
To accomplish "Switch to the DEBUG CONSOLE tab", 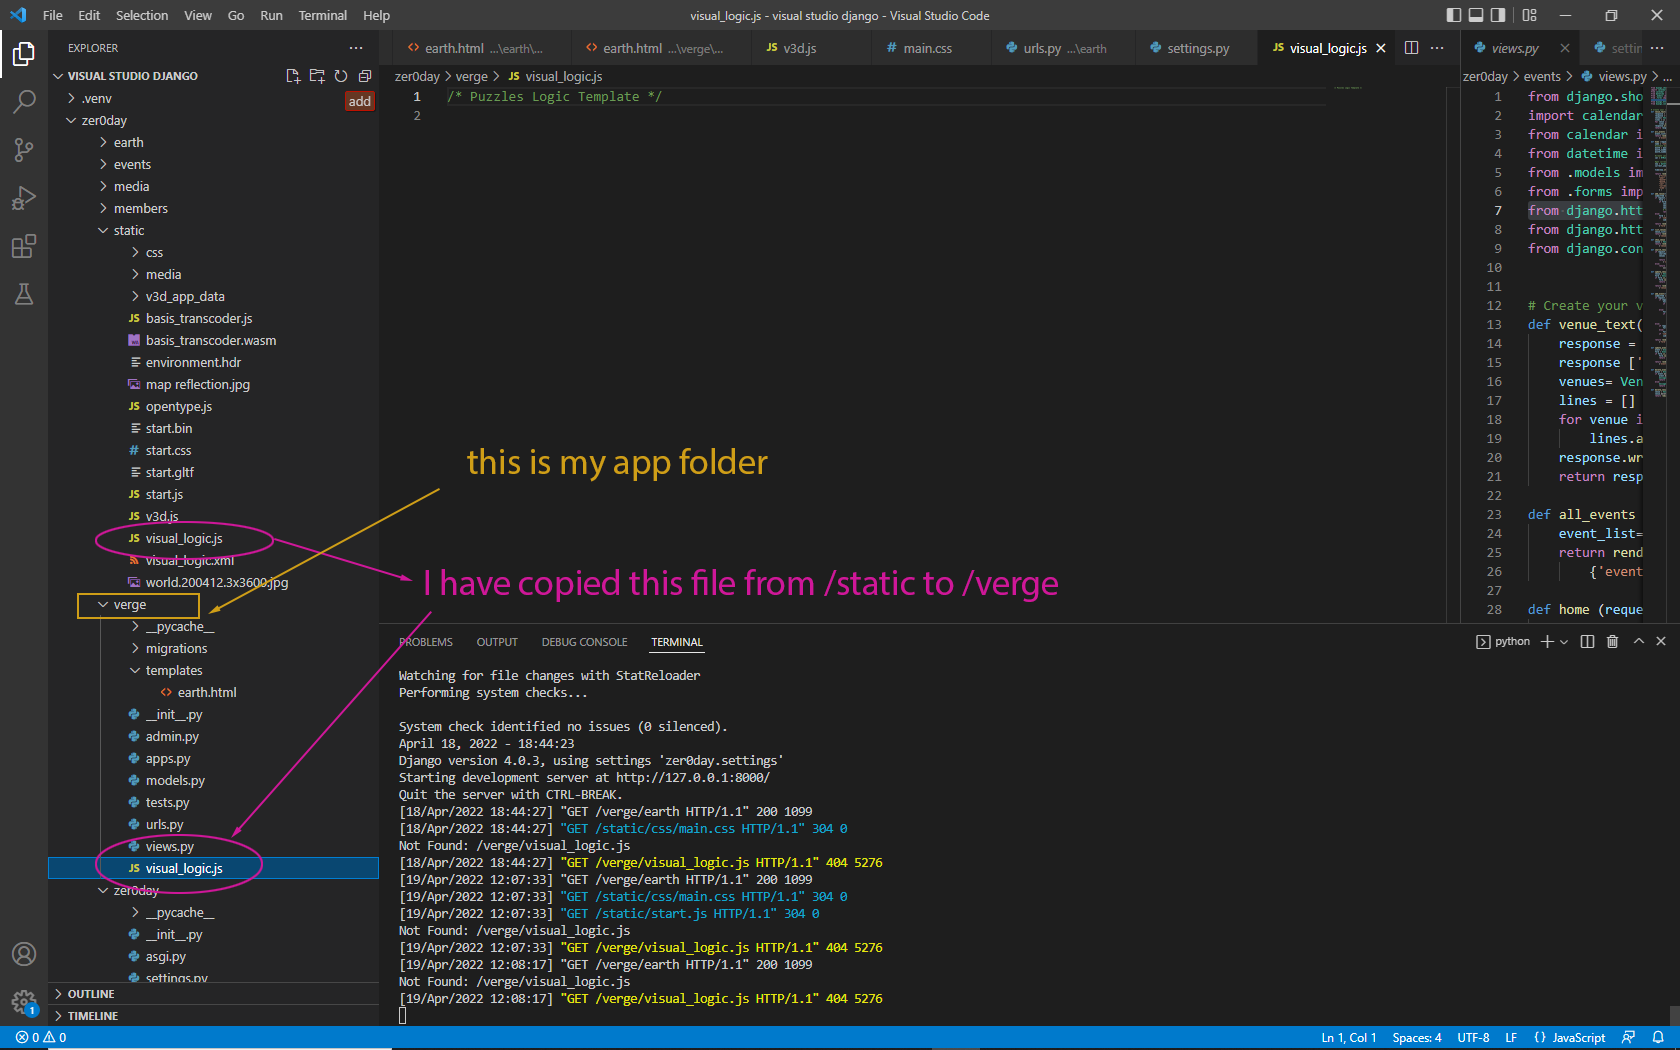I will click(585, 642).
